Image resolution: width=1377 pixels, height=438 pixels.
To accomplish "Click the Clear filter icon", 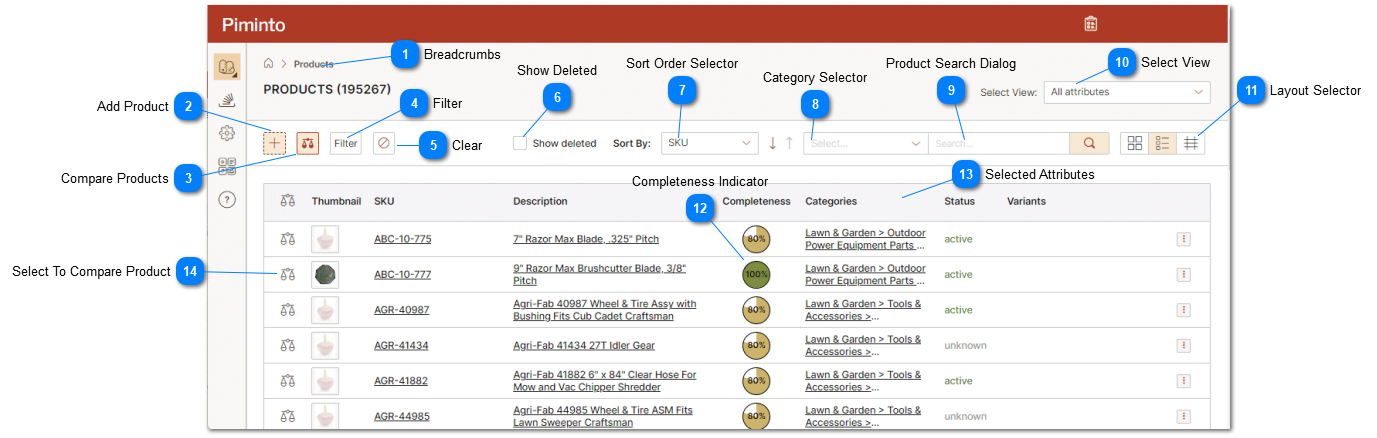I will (x=384, y=143).
